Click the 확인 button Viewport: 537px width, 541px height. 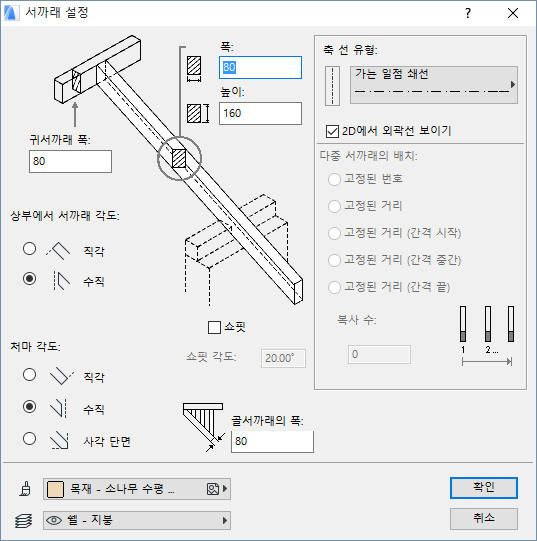[484, 488]
